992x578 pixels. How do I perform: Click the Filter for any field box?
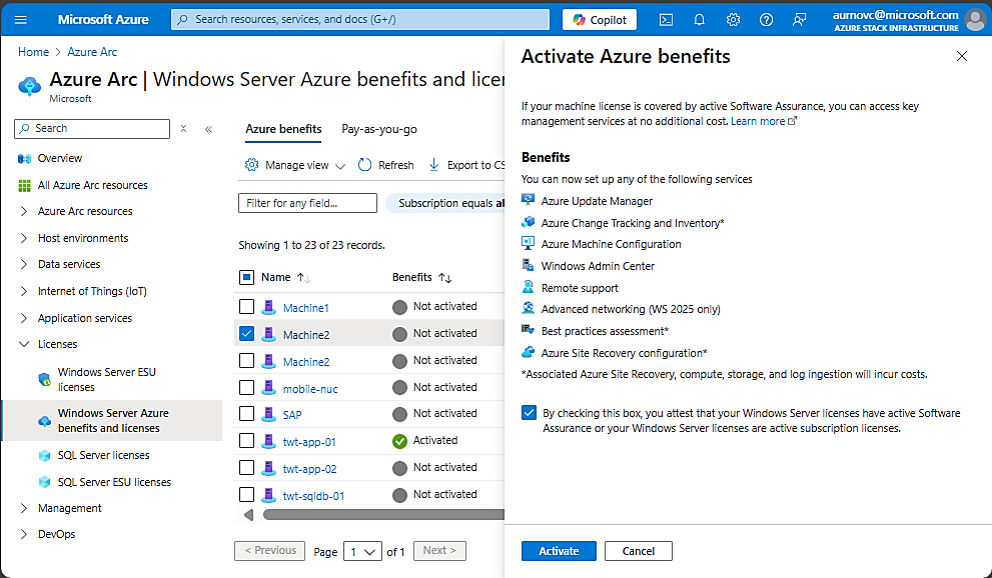pos(307,203)
